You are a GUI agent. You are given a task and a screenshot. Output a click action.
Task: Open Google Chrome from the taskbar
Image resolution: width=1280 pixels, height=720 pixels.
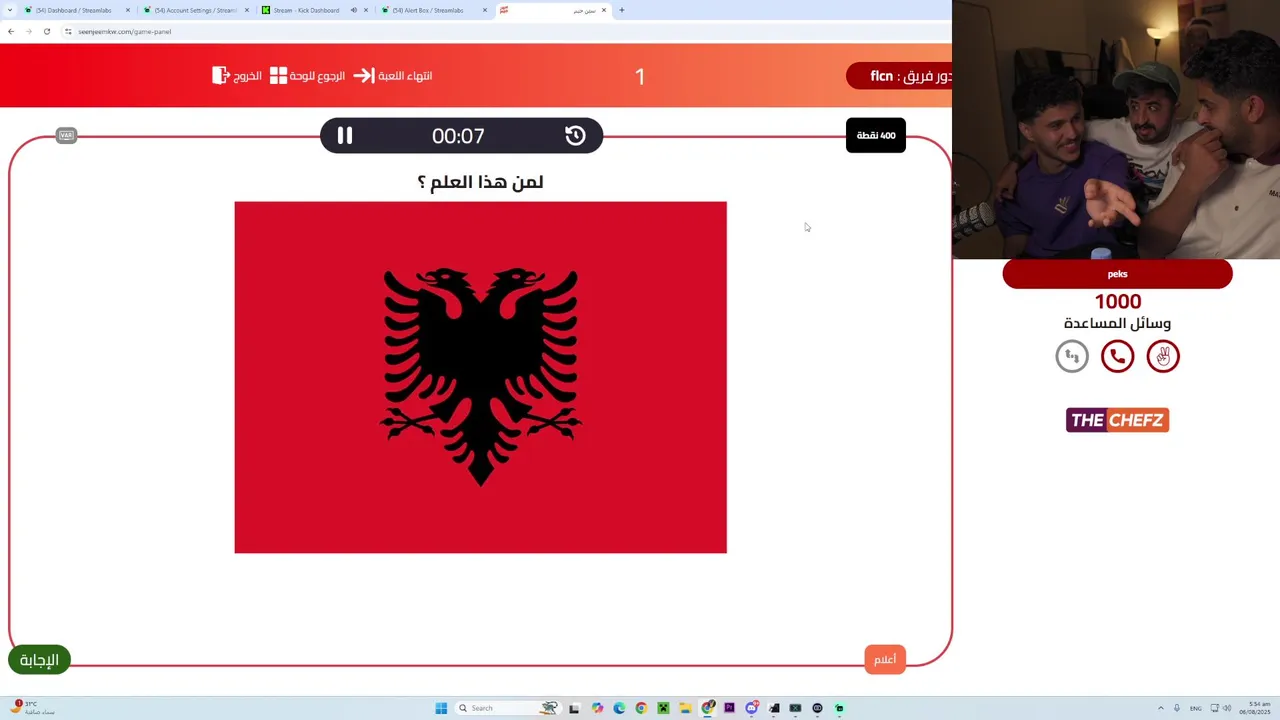(x=641, y=708)
